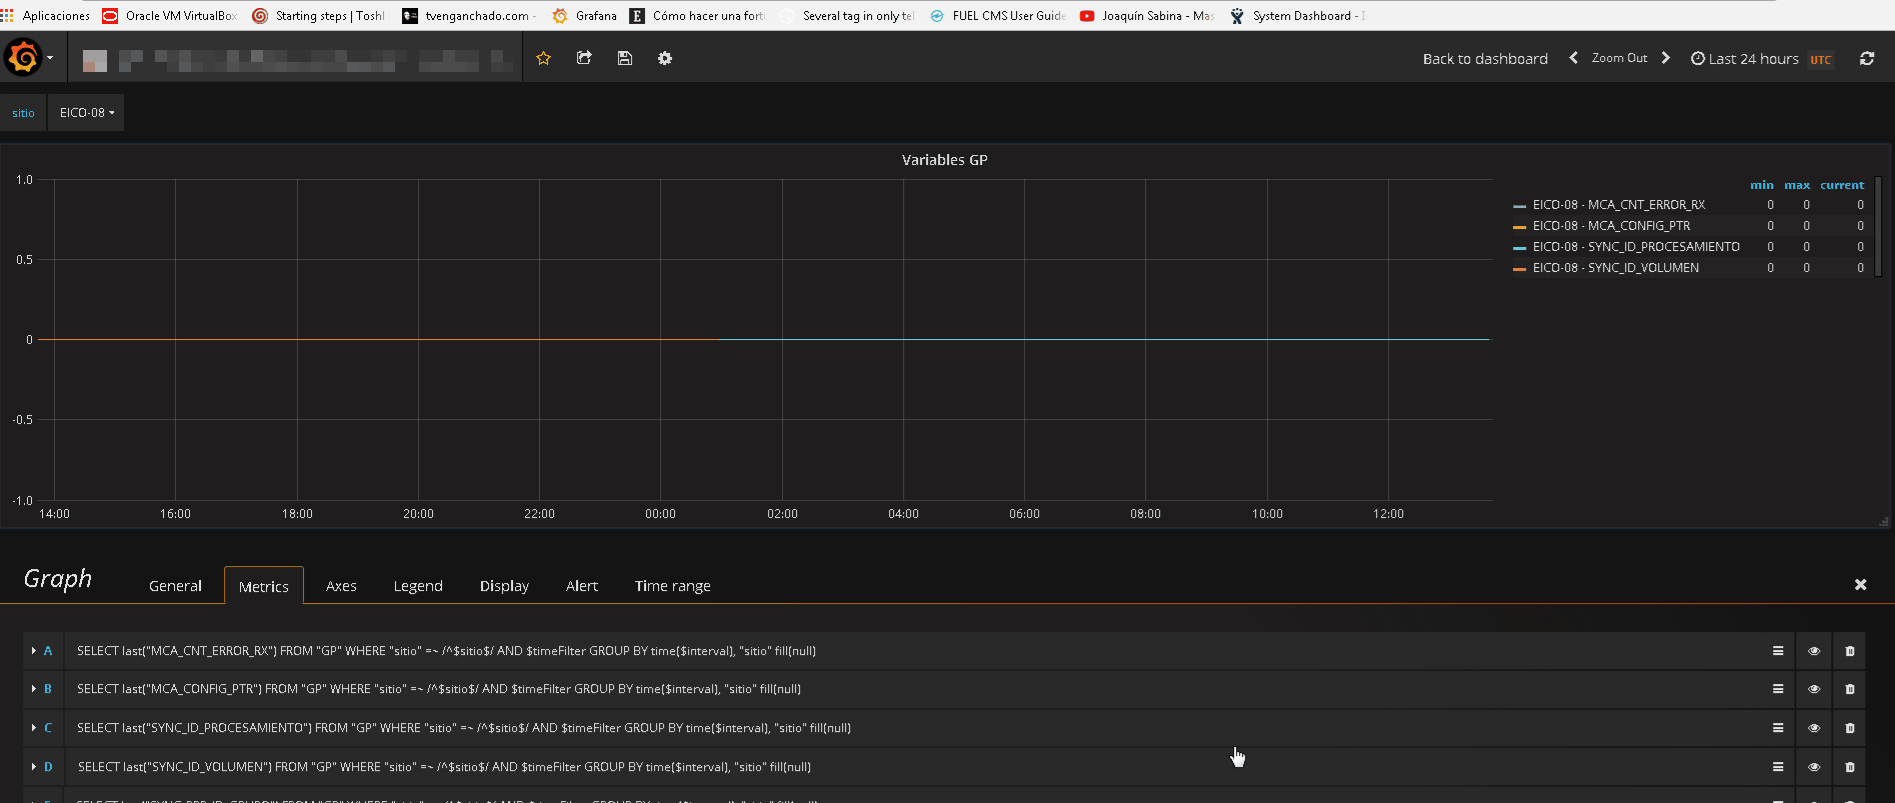
Task: Open Oracle VM VirtualBox bookmark
Action: (170, 16)
